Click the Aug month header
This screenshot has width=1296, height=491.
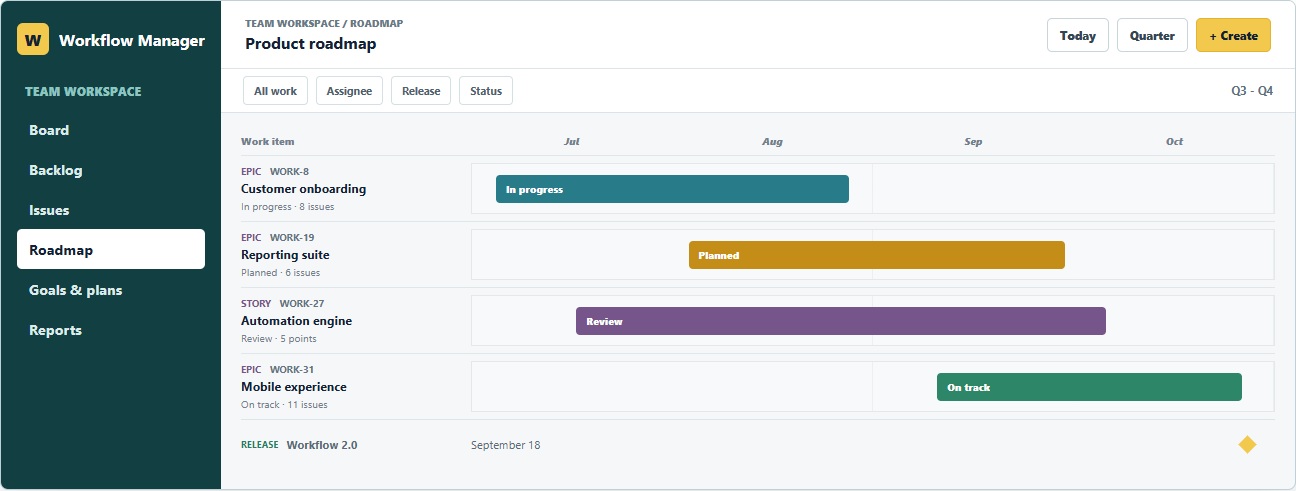pyautogui.click(x=772, y=142)
